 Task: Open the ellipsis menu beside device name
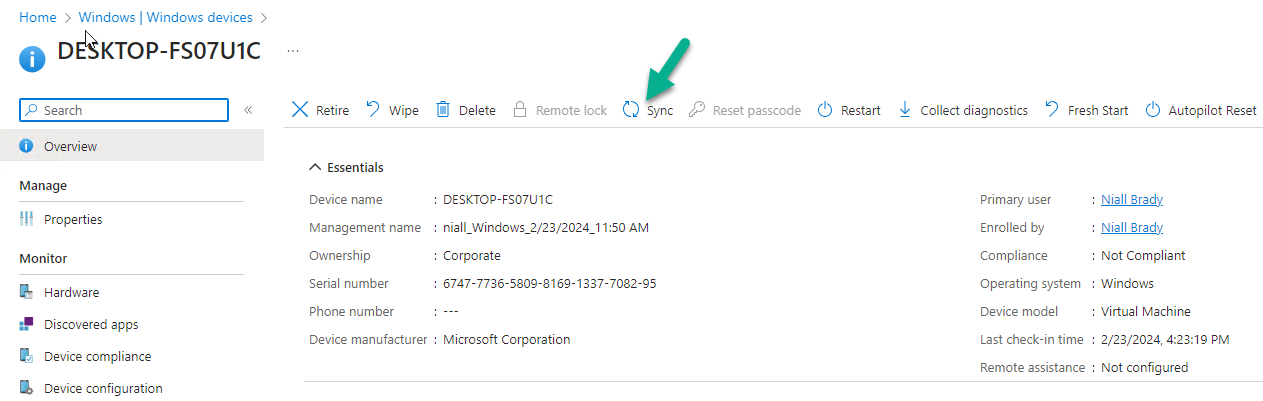[x=293, y=49]
